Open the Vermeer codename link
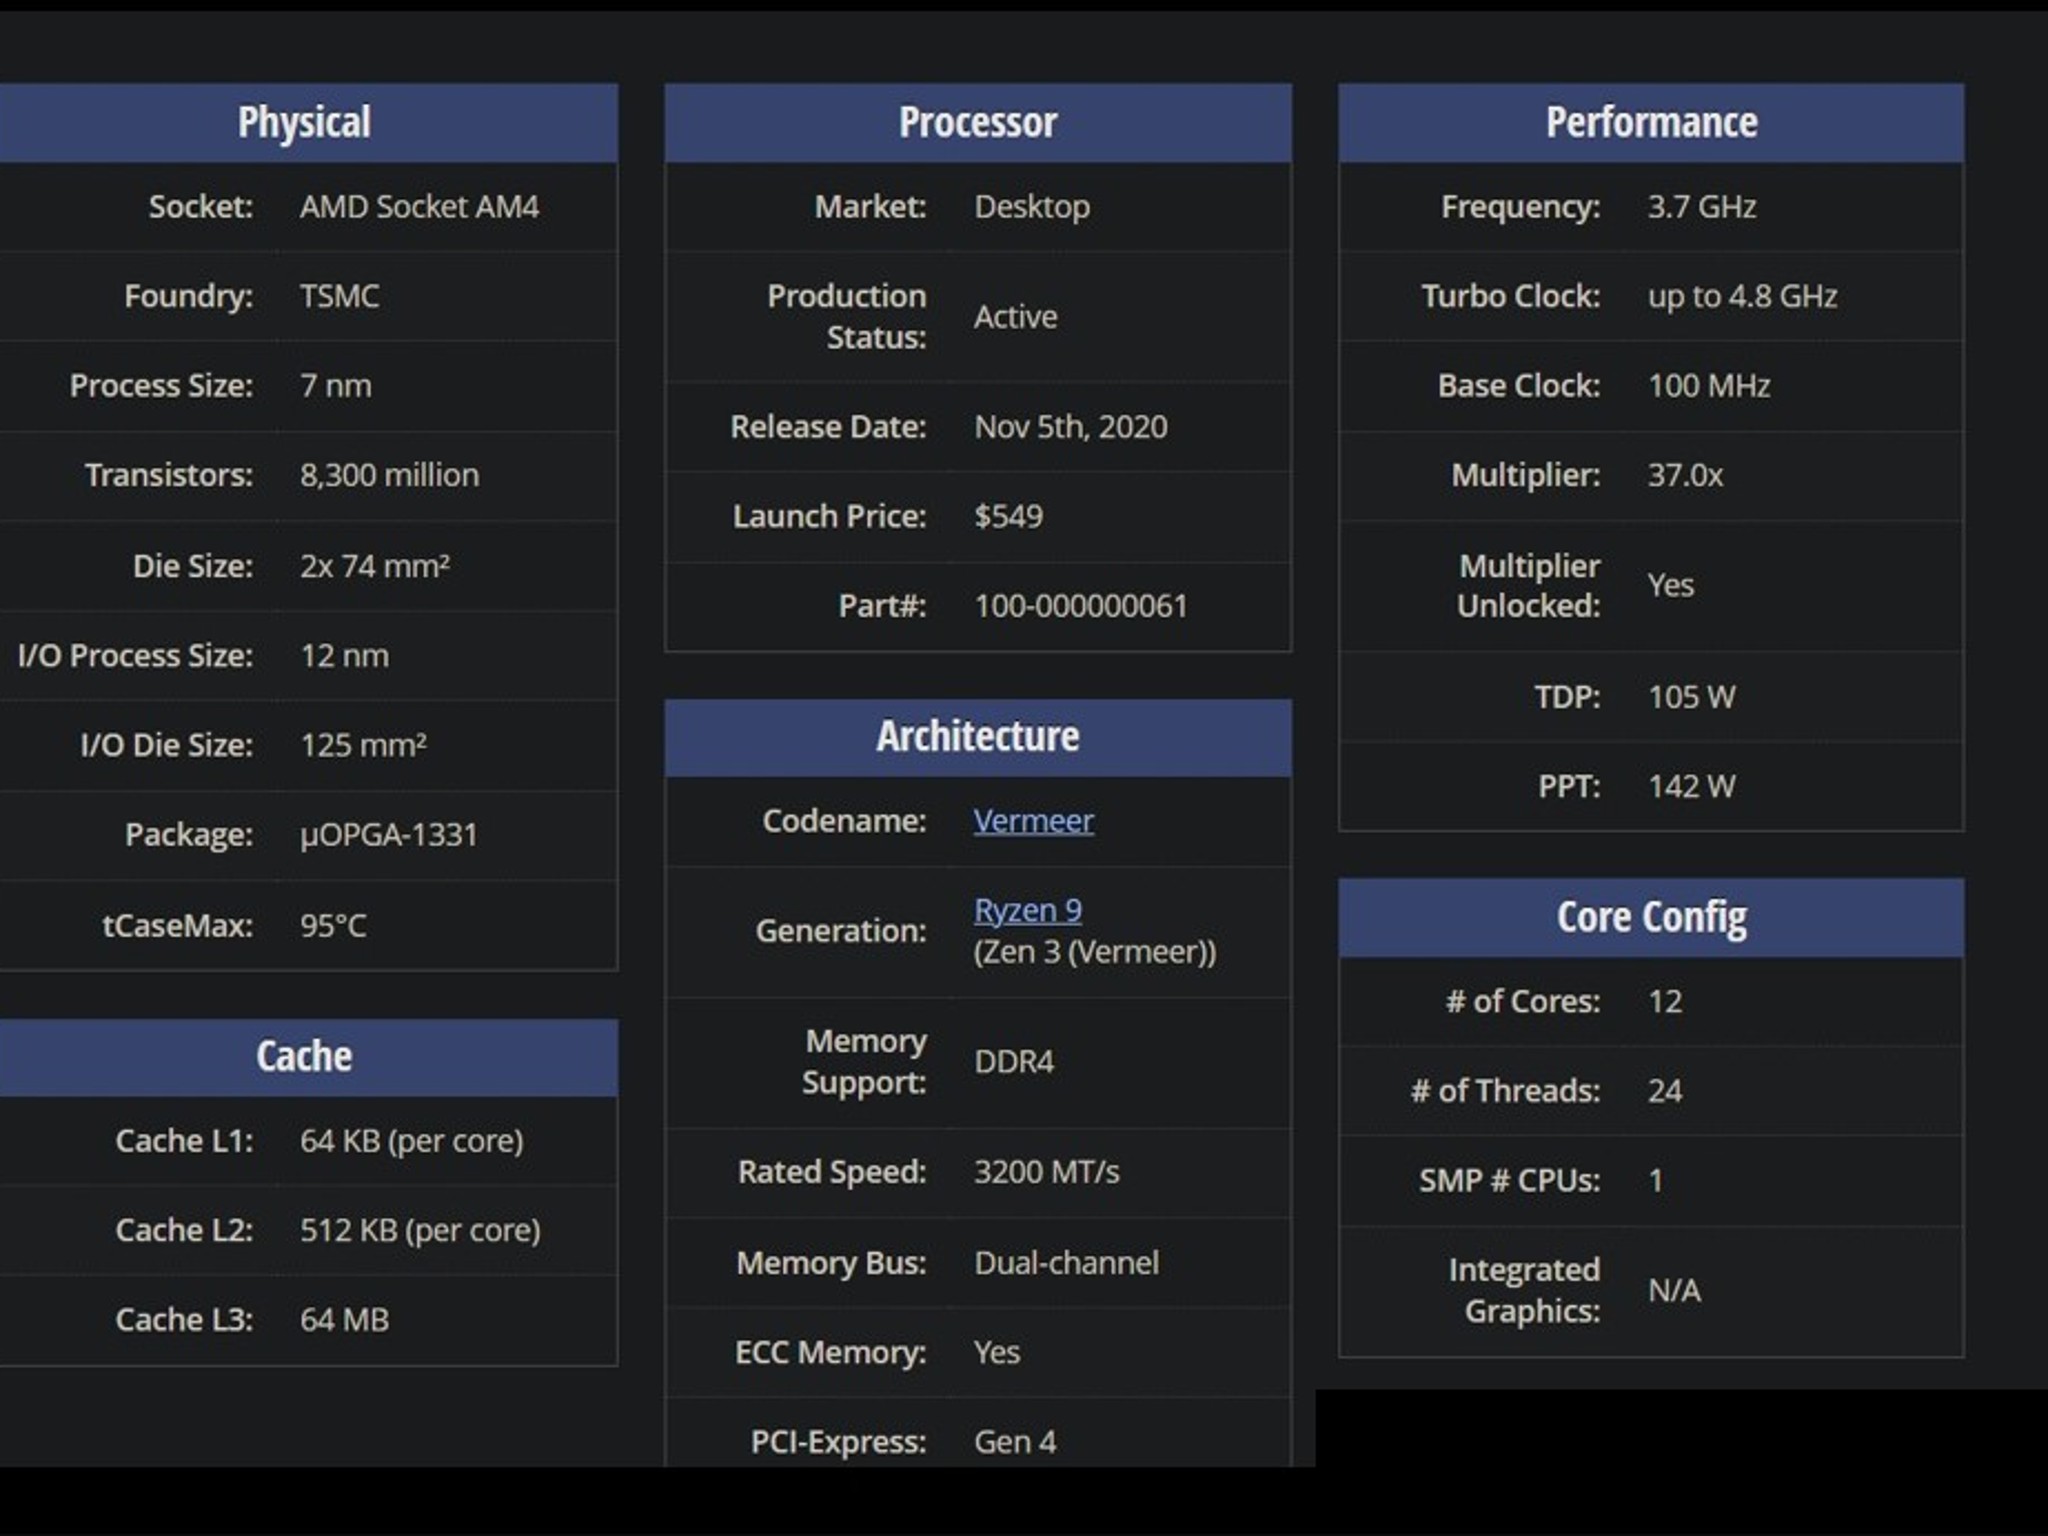This screenshot has height=1536, width=2048. click(1033, 820)
